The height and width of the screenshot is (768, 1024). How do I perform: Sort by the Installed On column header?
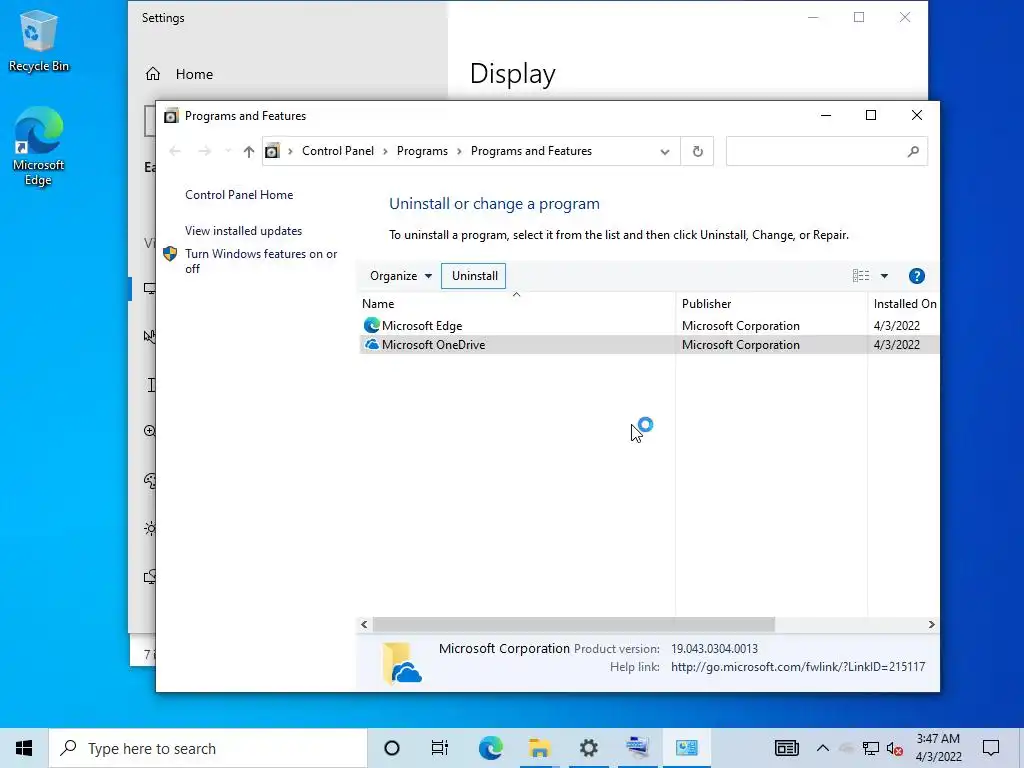pos(905,304)
